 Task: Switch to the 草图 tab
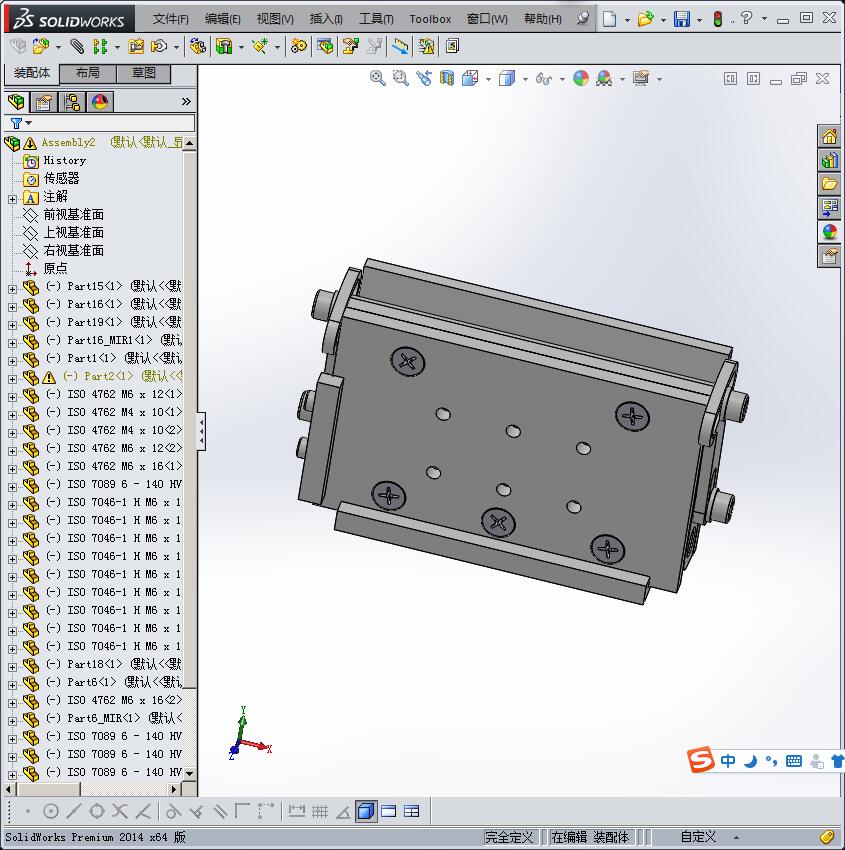point(144,73)
